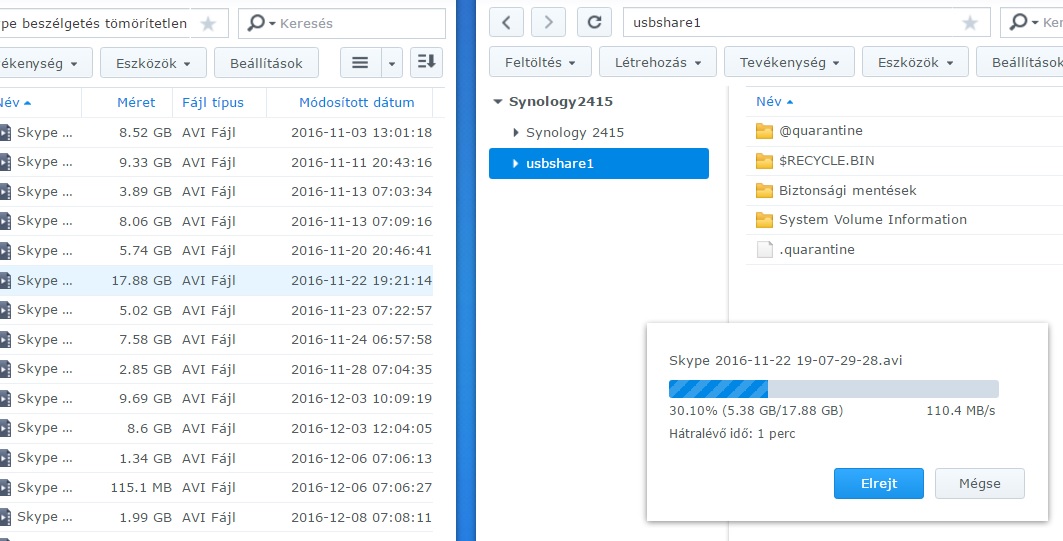Open sort order button in left window
Viewport: 1063px width, 541px height.
click(426, 63)
